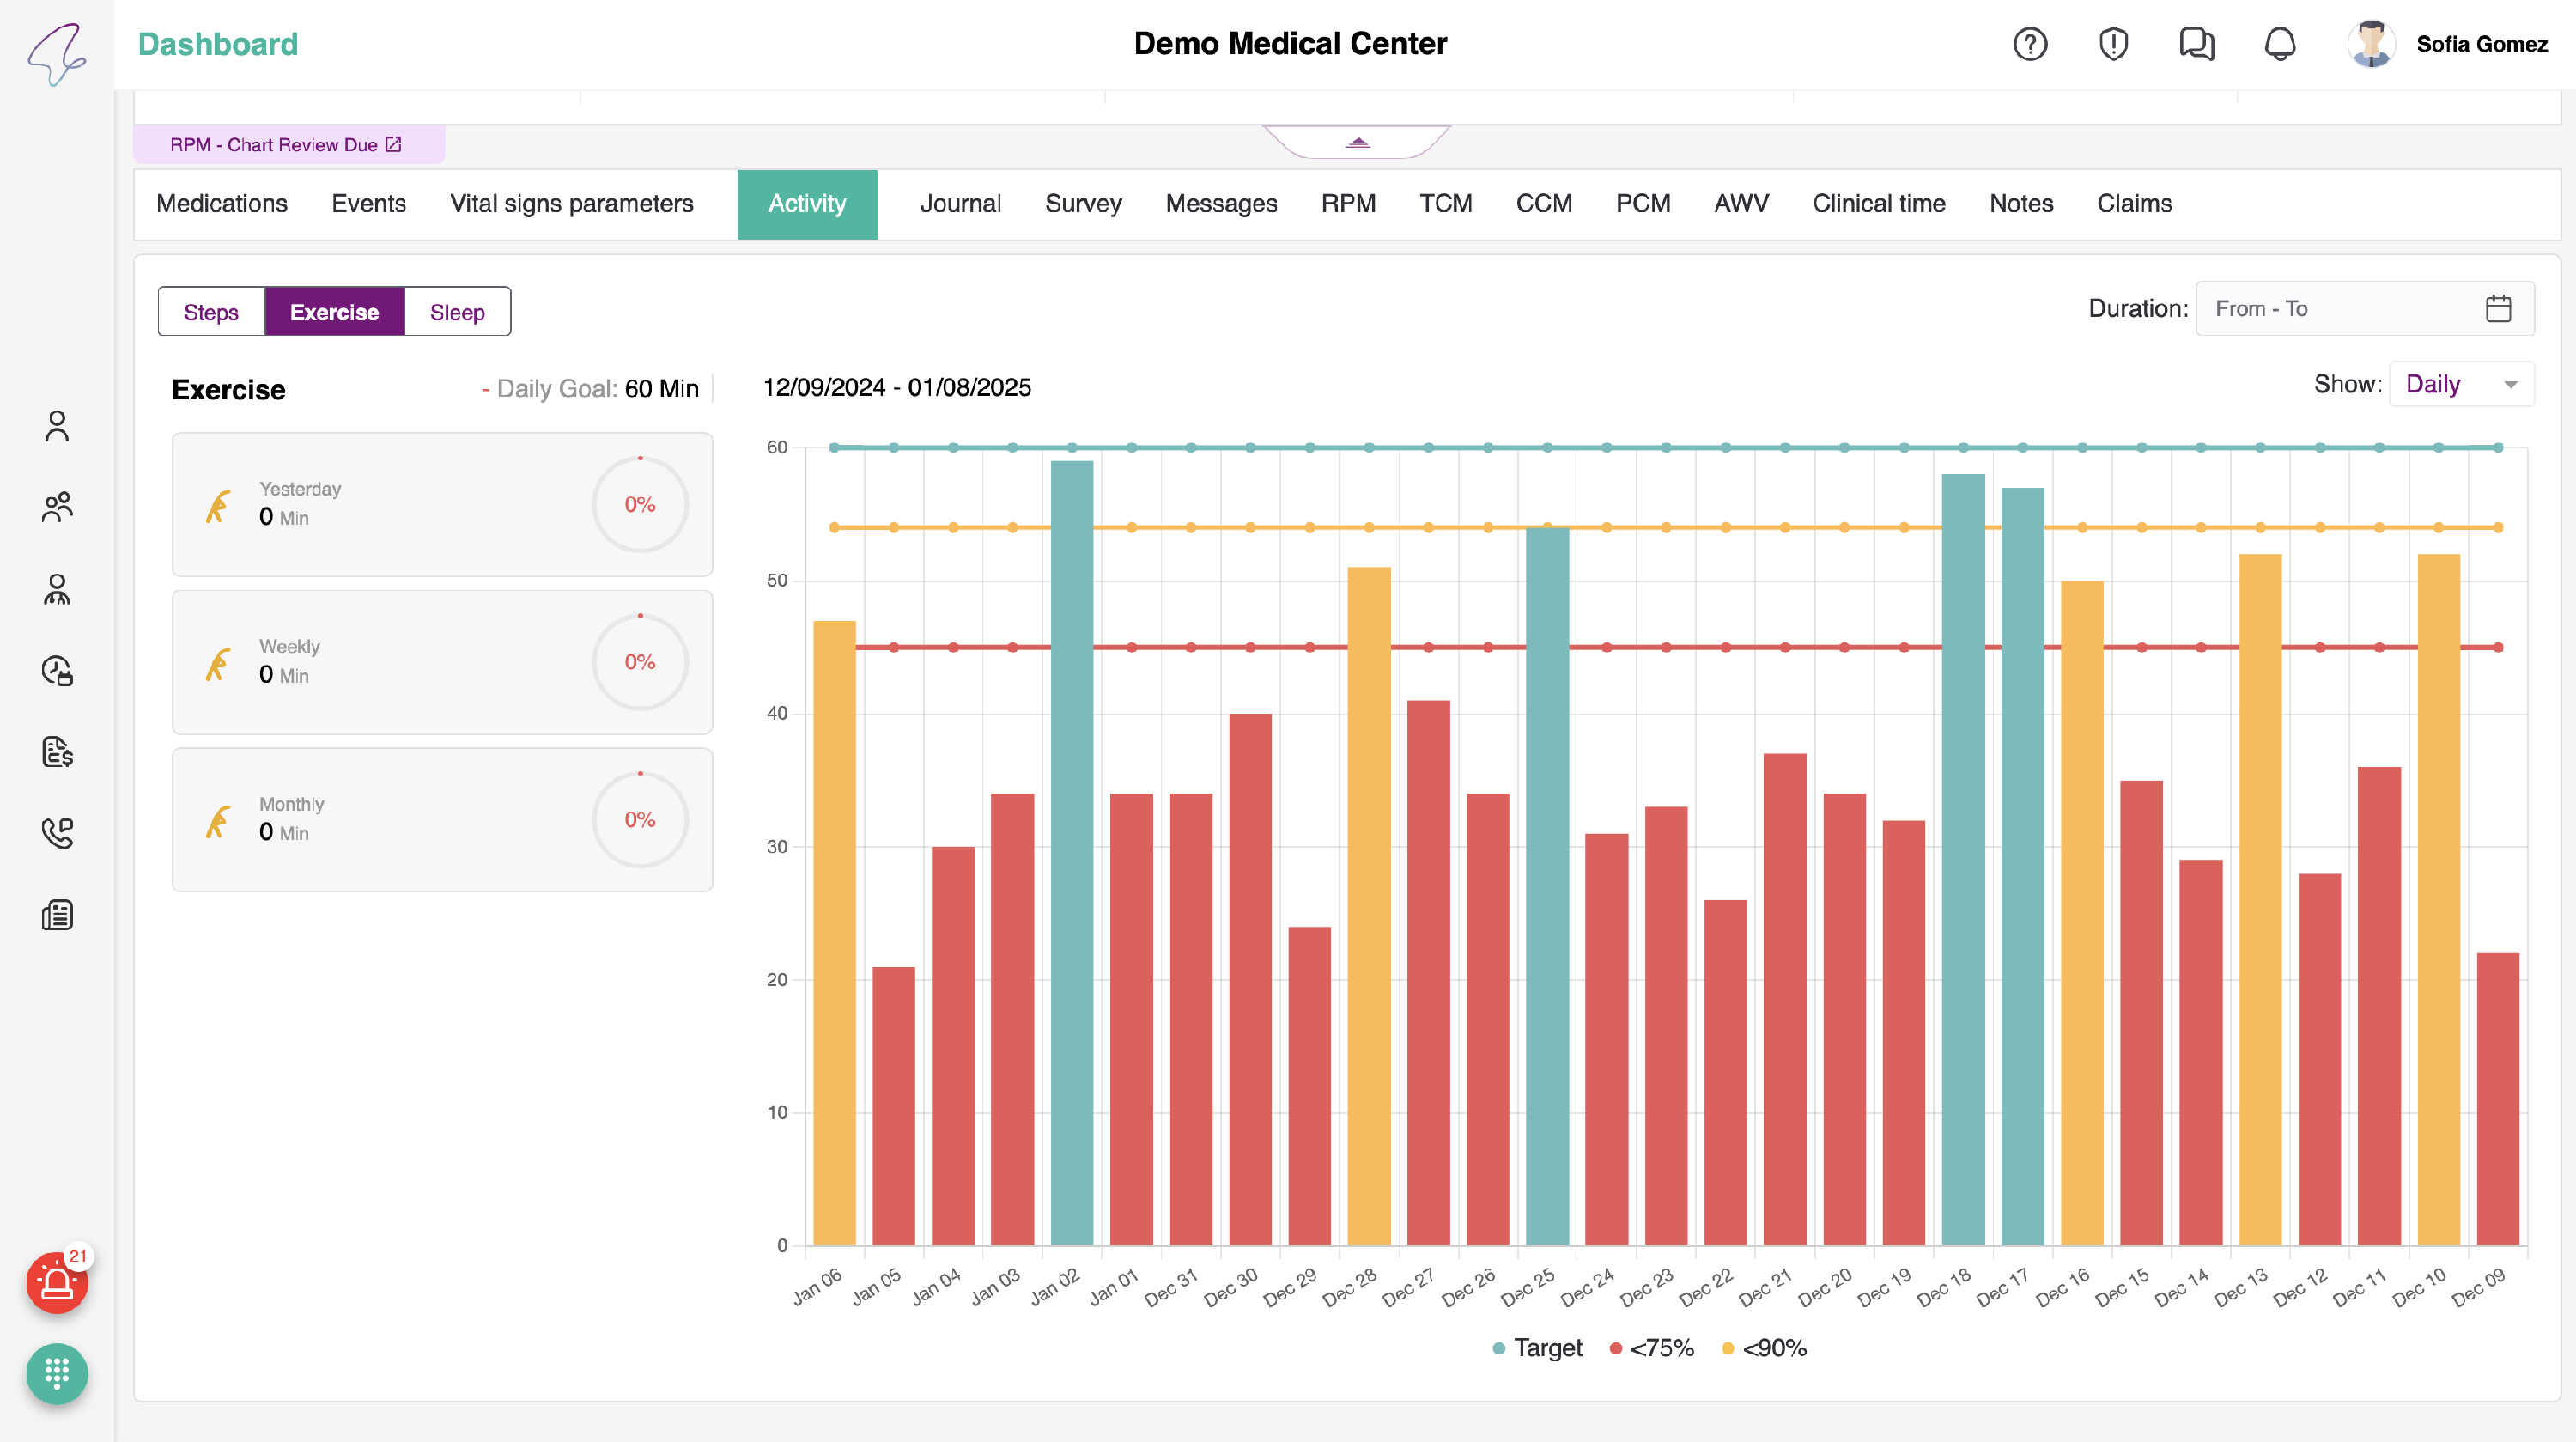This screenshot has height=1442, width=2576.
Task: Open the Vital signs parameters tab
Action: (x=571, y=204)
